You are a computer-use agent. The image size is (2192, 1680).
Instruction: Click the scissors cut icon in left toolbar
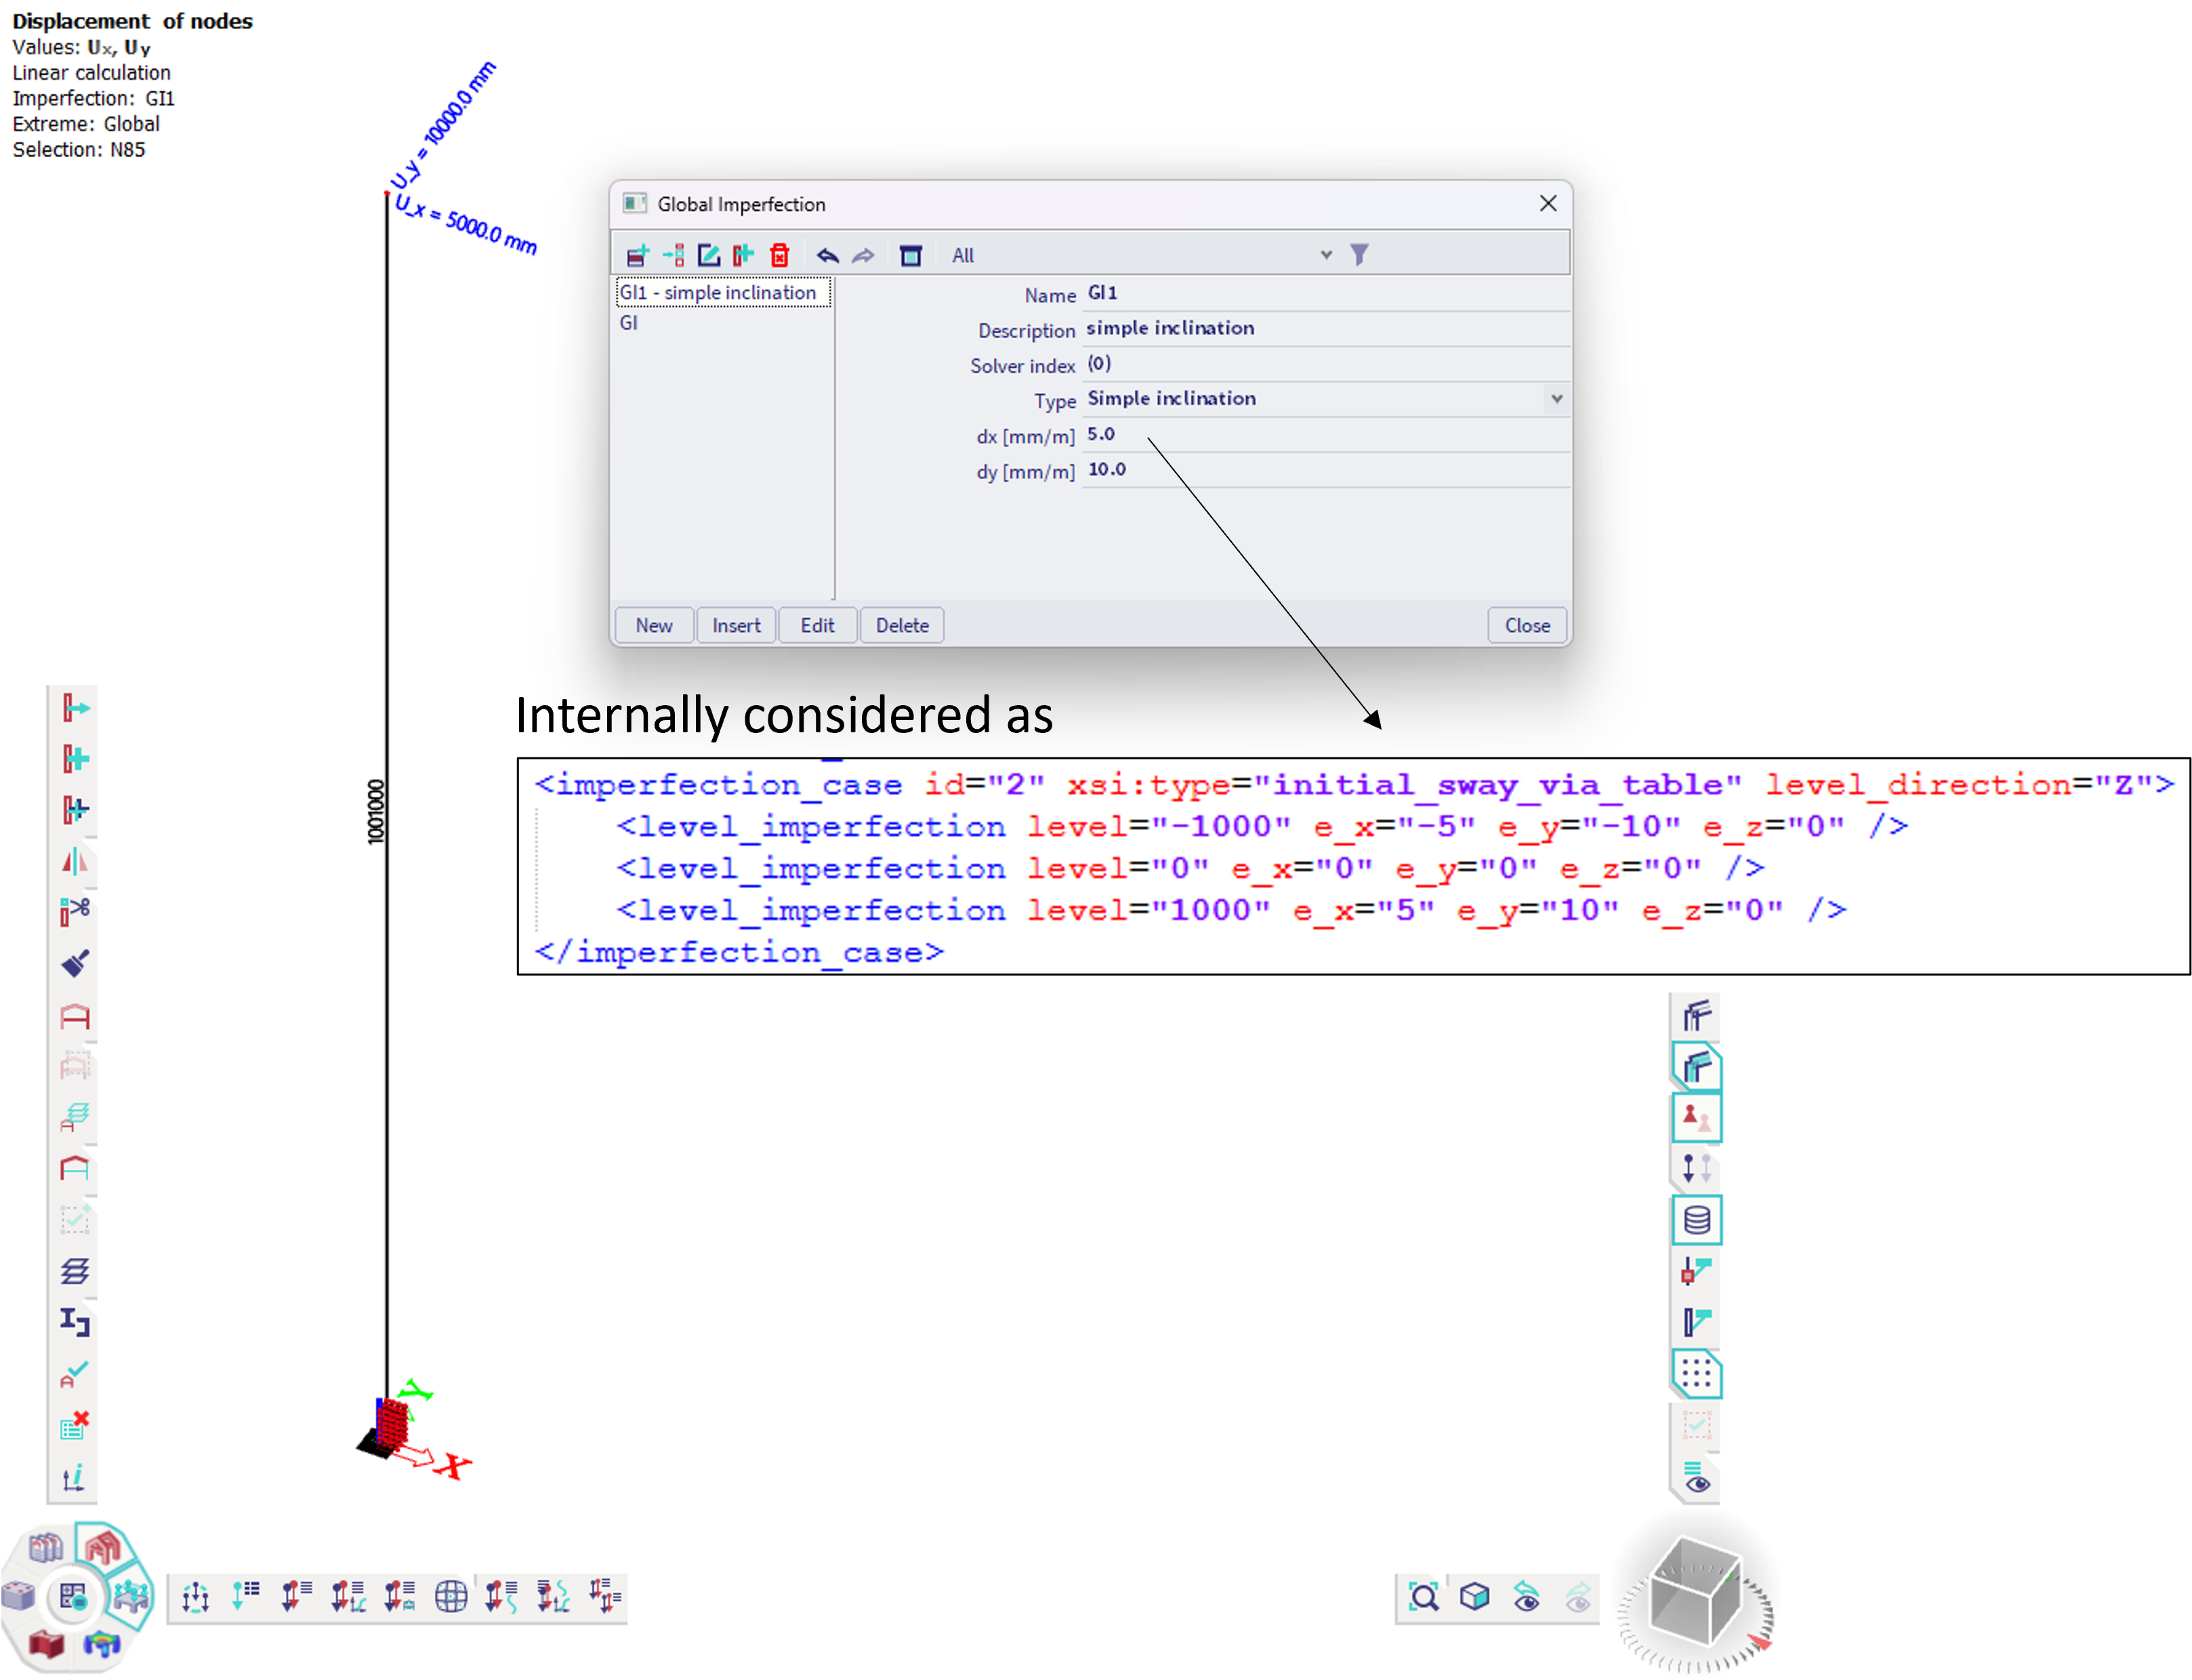coord(75,910)
